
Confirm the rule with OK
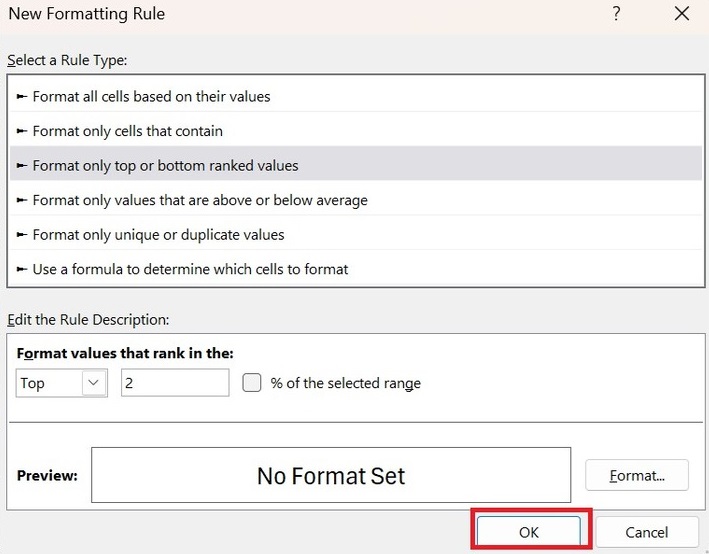[x=529, y=532]
